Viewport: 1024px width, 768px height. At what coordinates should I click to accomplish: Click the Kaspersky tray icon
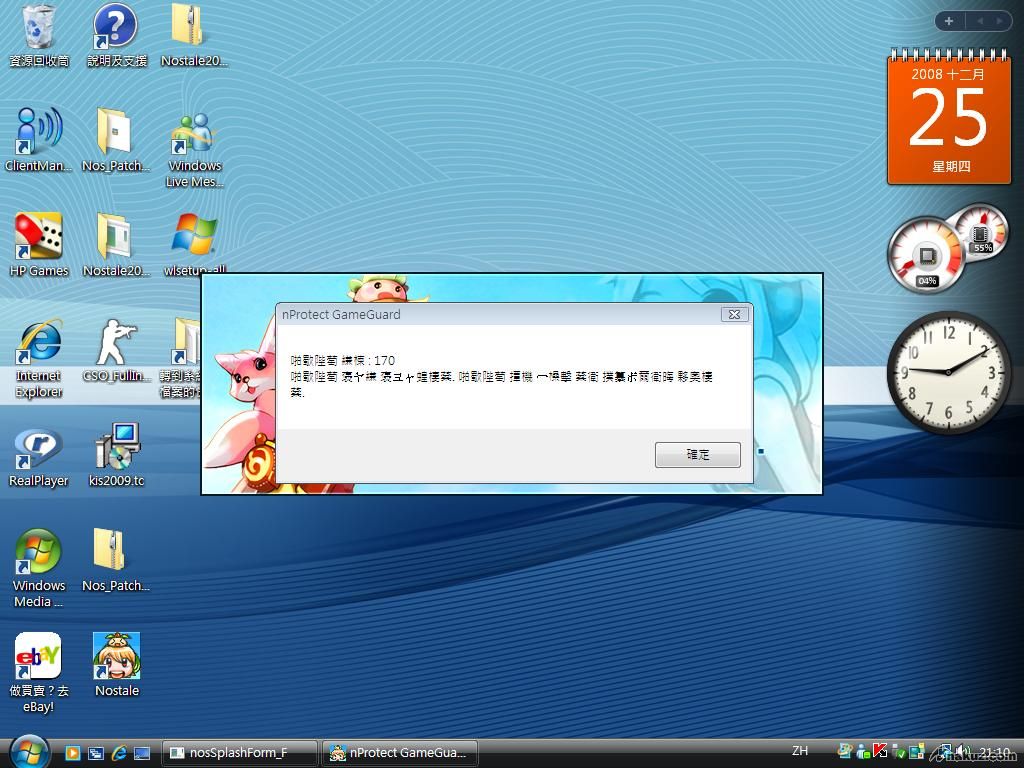click(880, 752)
